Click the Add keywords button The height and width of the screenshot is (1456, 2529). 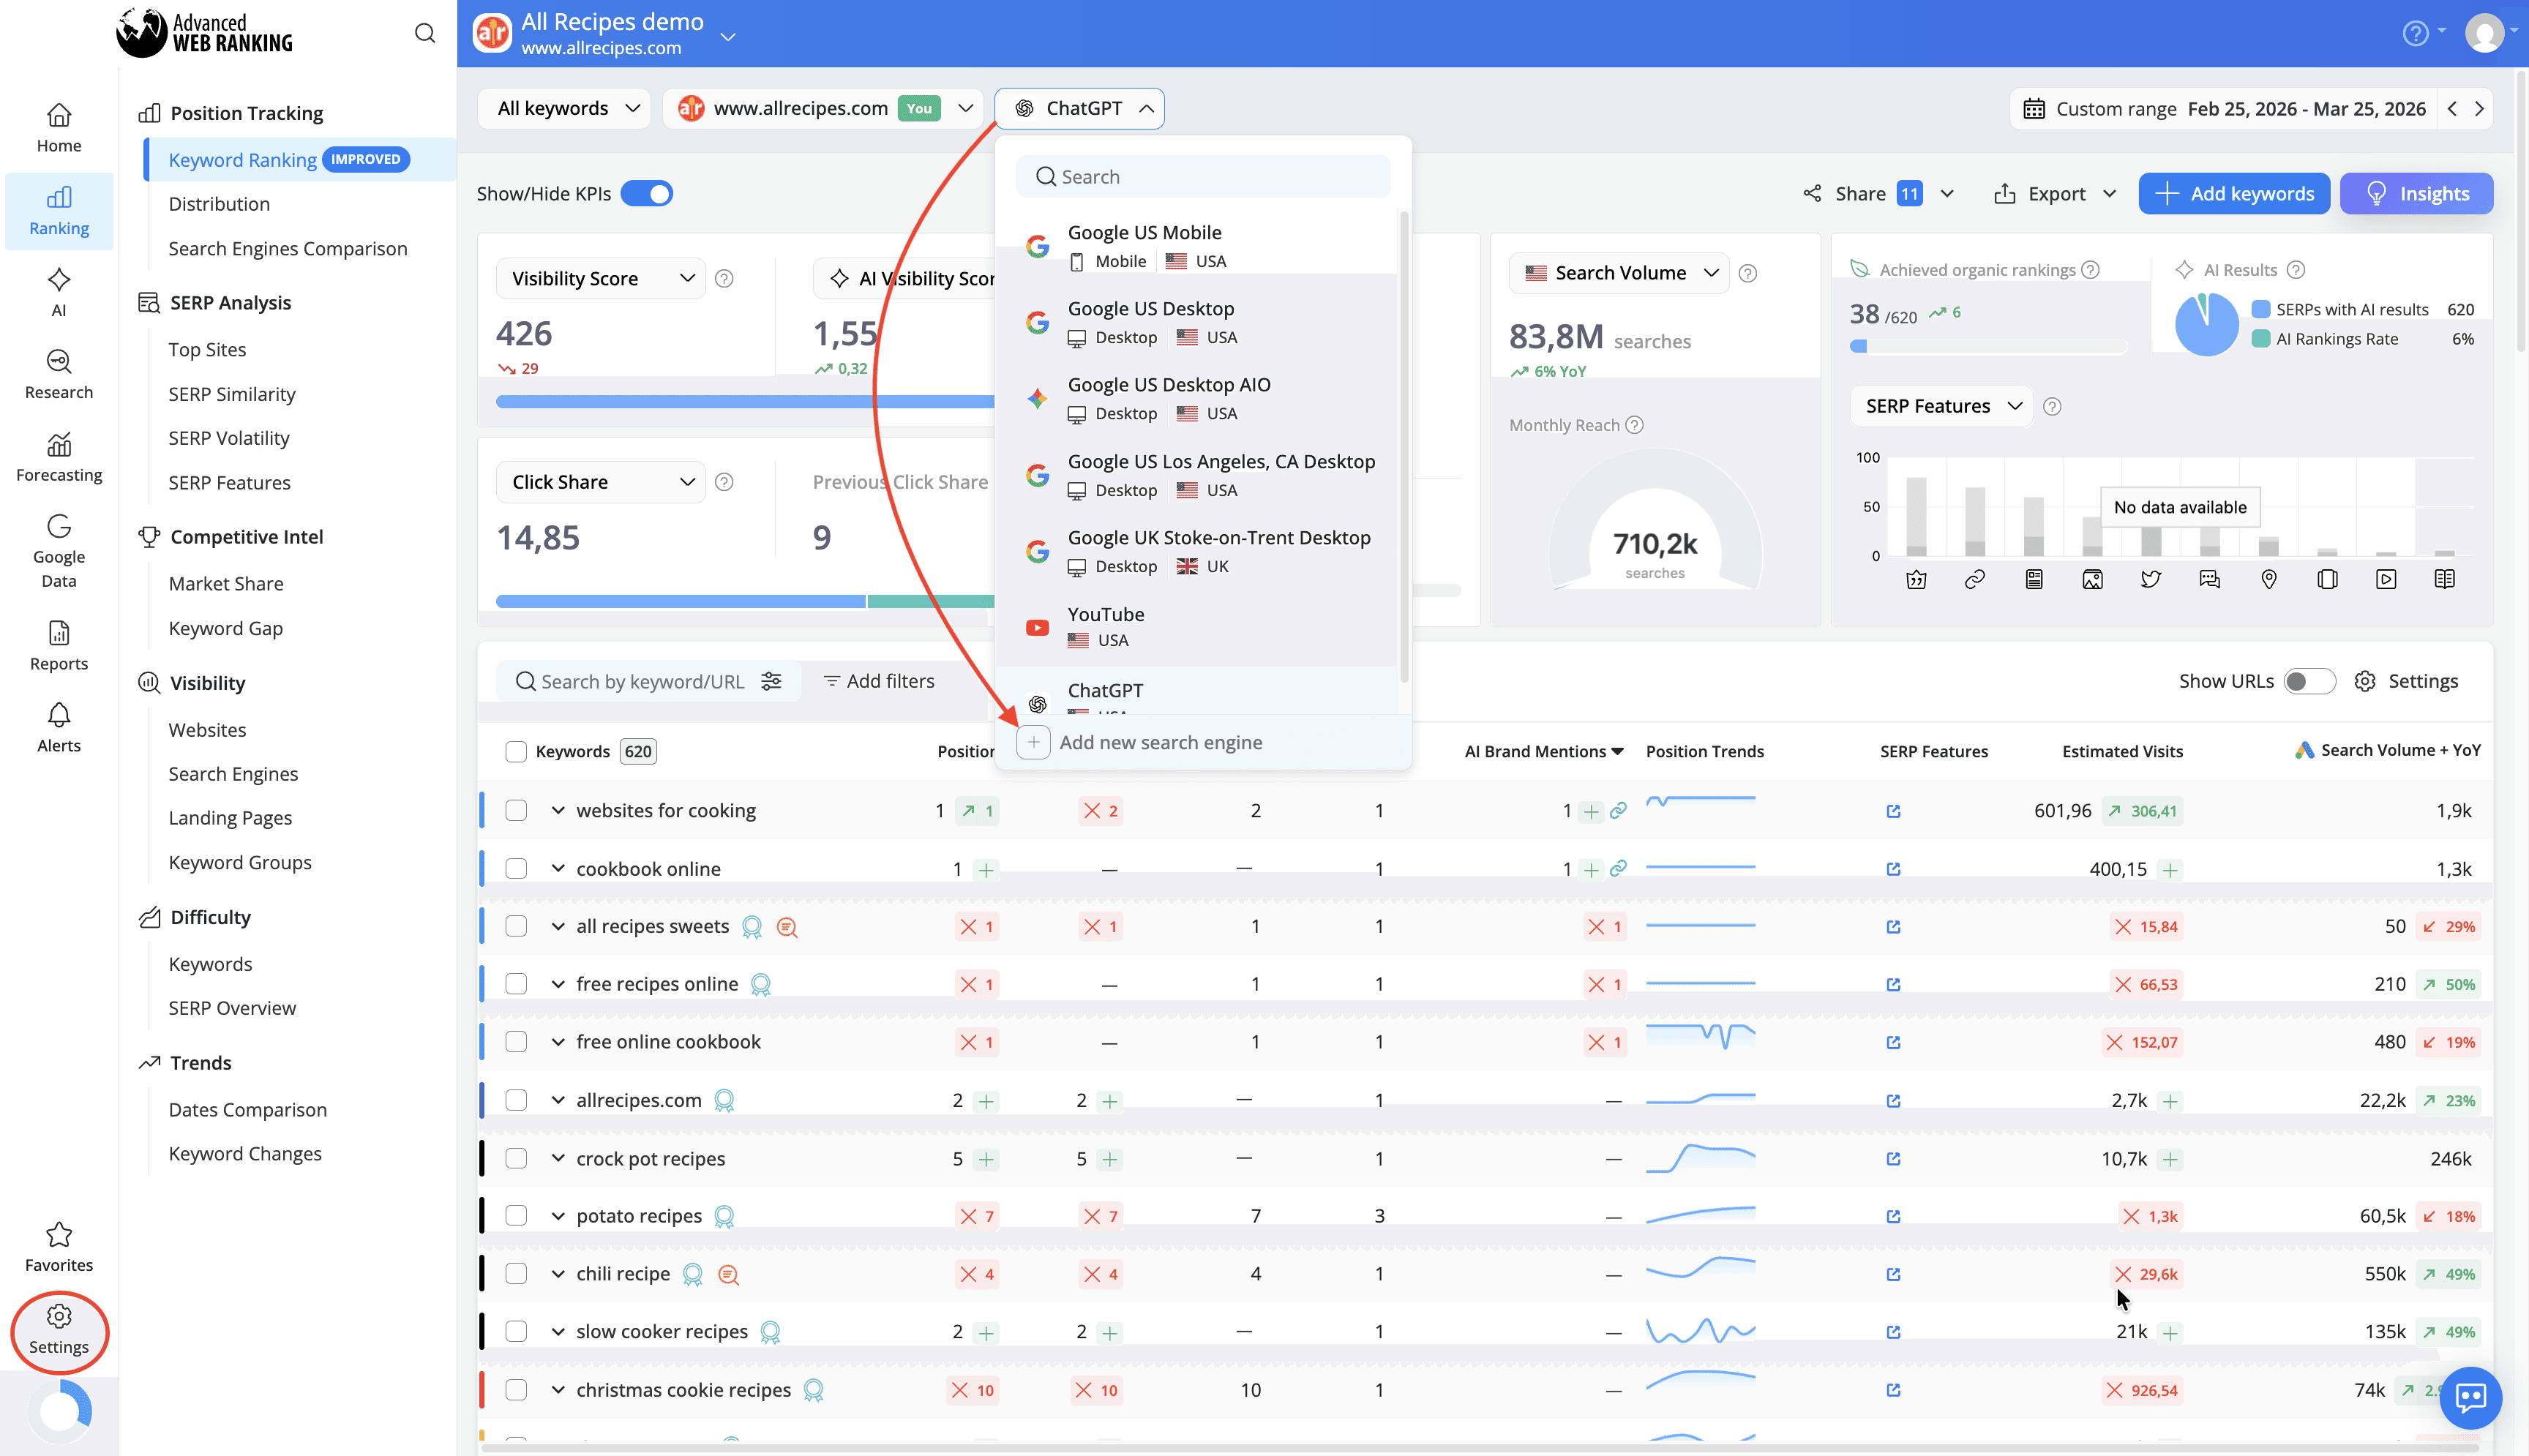(2234, 194)
